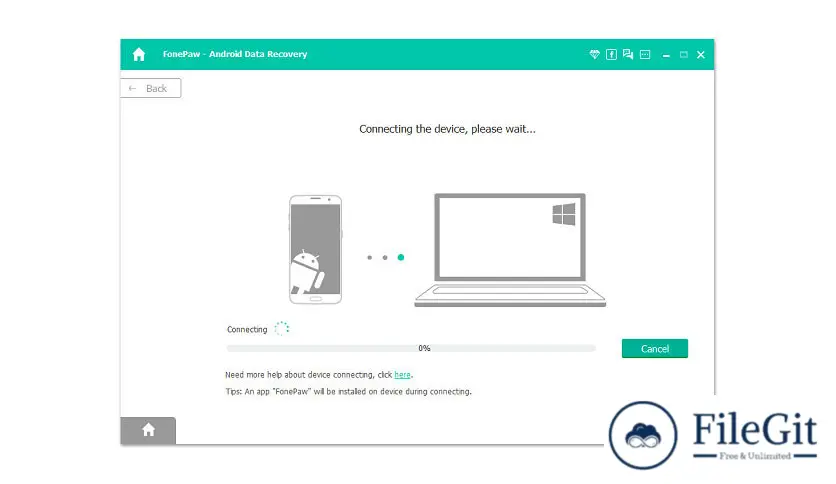Click the green animated connection dot
Image resolution: width=836 pixels, height=484 pixels.
[401, 257]
